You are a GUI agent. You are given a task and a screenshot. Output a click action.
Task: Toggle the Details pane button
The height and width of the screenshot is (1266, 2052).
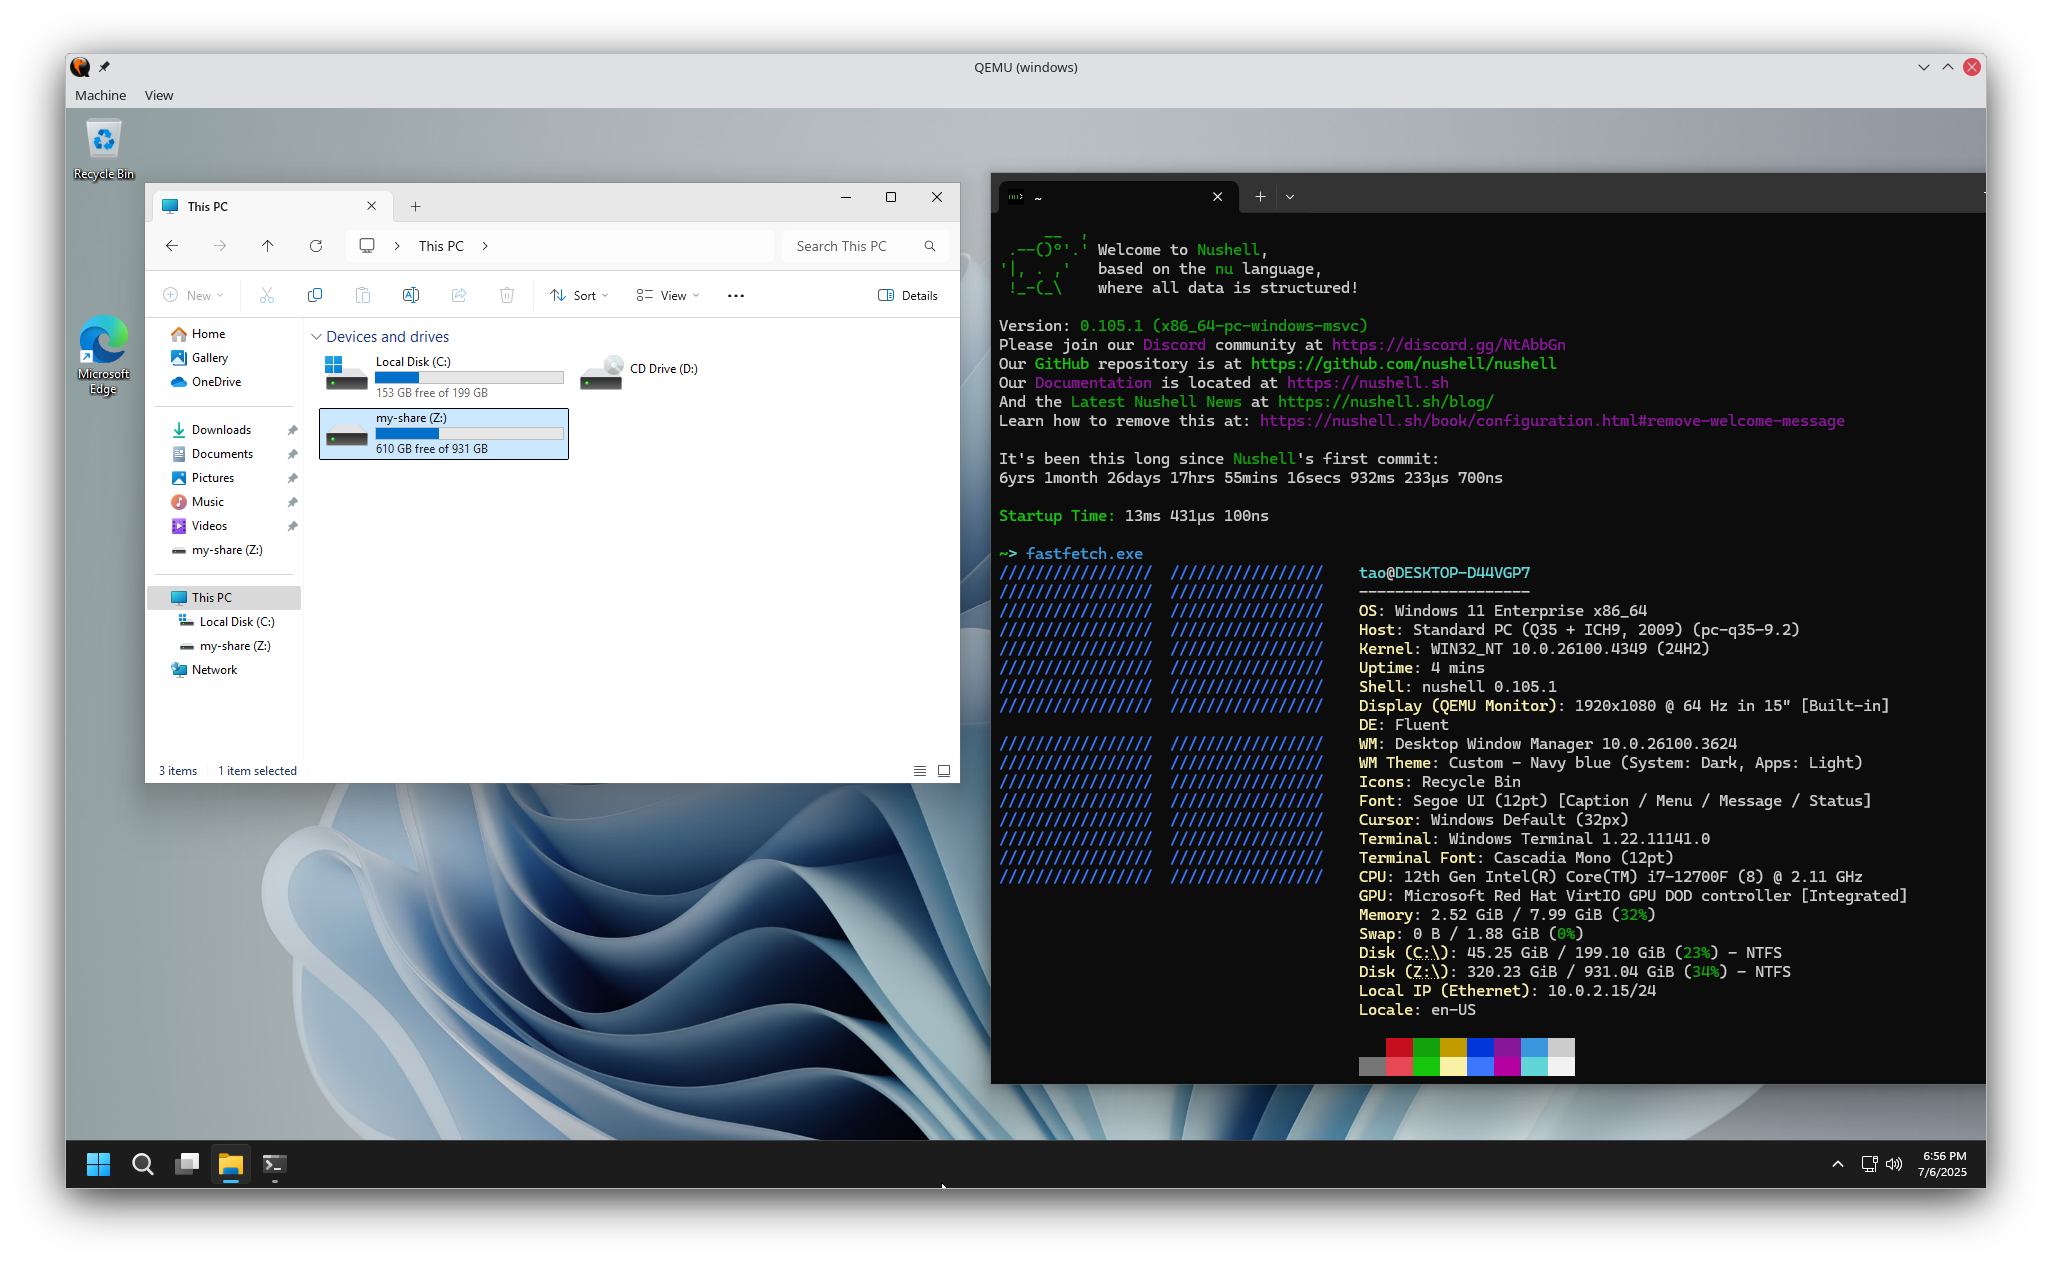tap(908, 295)
